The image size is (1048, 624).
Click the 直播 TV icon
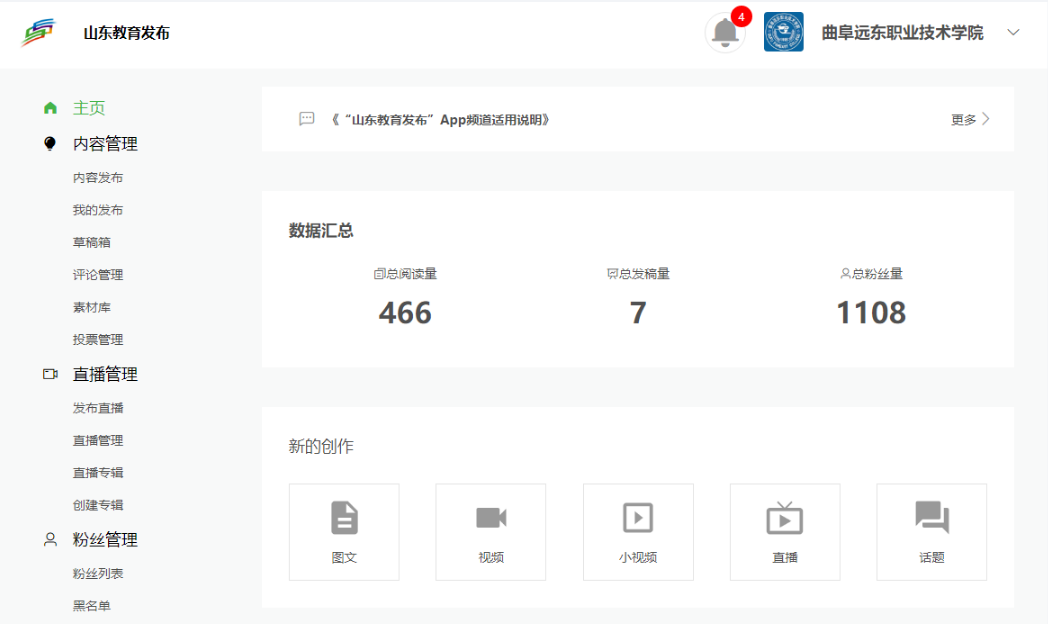[x=785, y=518]
